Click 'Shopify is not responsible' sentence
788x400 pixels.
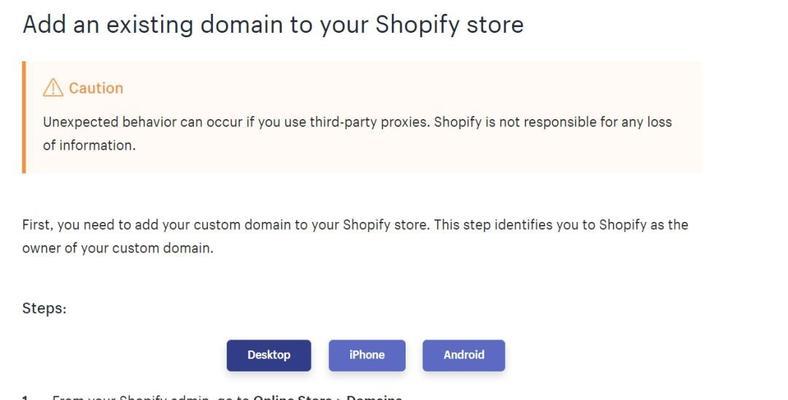pos(553,122)
